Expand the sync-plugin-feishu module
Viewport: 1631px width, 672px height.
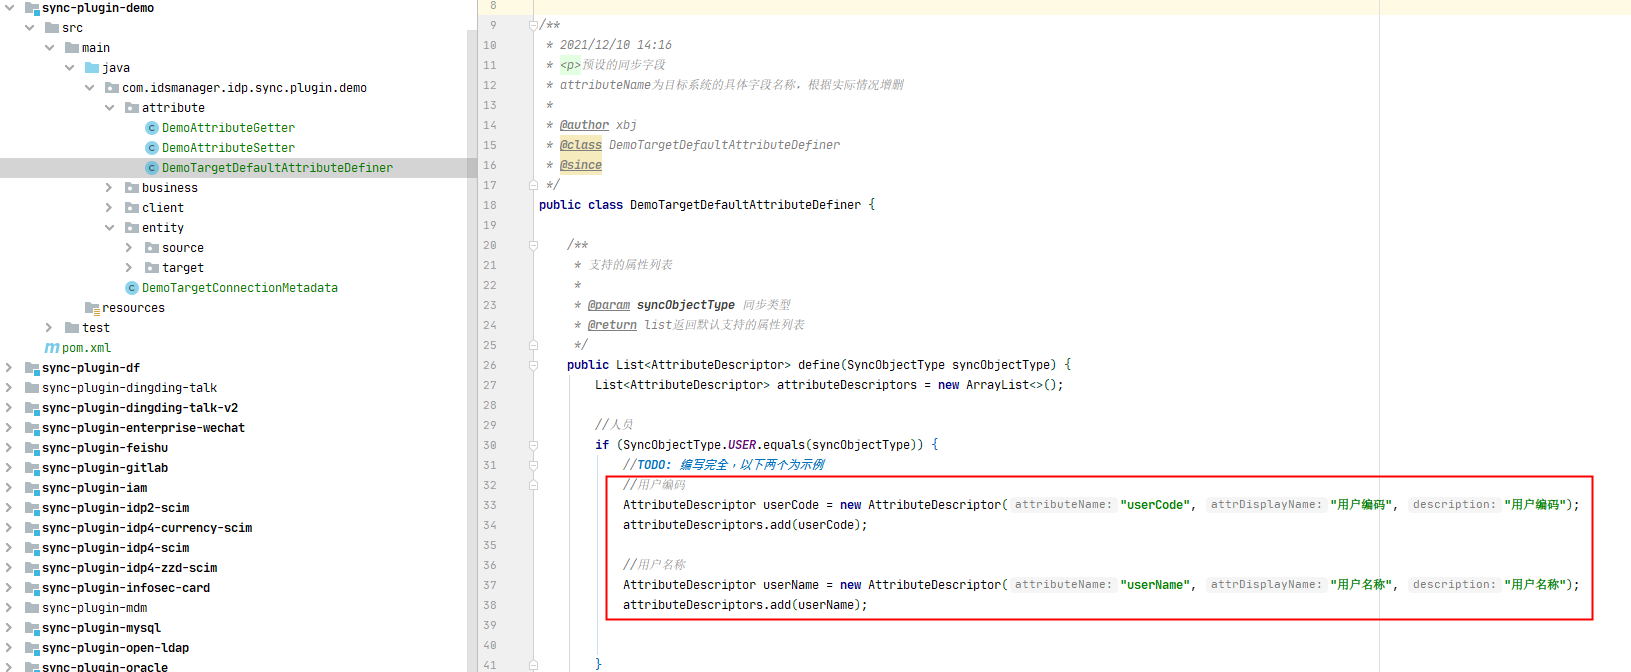point(9,448)
